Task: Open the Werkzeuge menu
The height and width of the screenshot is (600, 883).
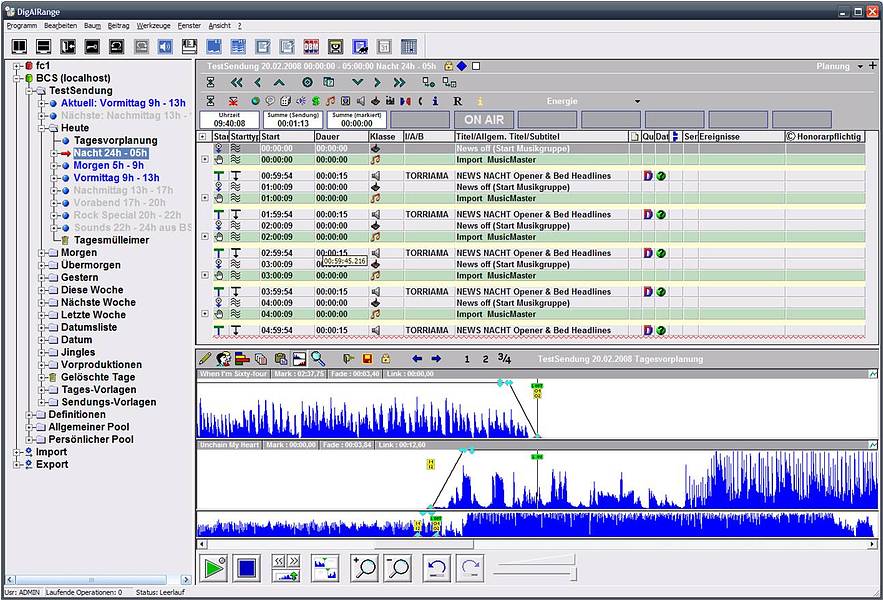Action: (153, 24)
